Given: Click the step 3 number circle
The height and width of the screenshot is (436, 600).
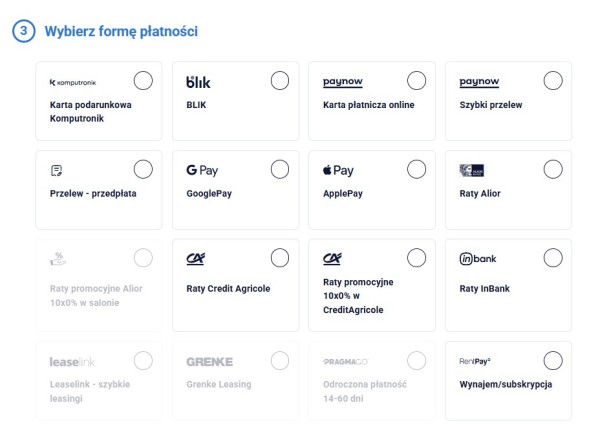Looking at the screenshot, I should 23,31.
